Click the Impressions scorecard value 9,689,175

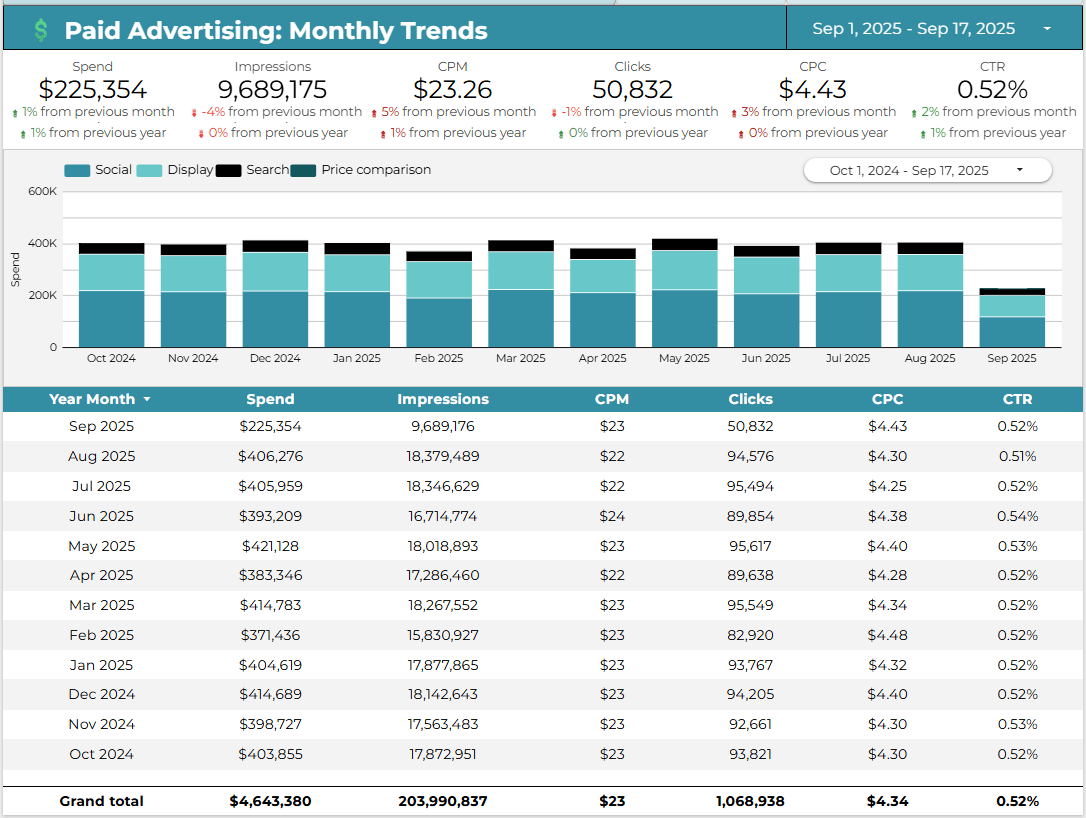(x=272, y=89)
